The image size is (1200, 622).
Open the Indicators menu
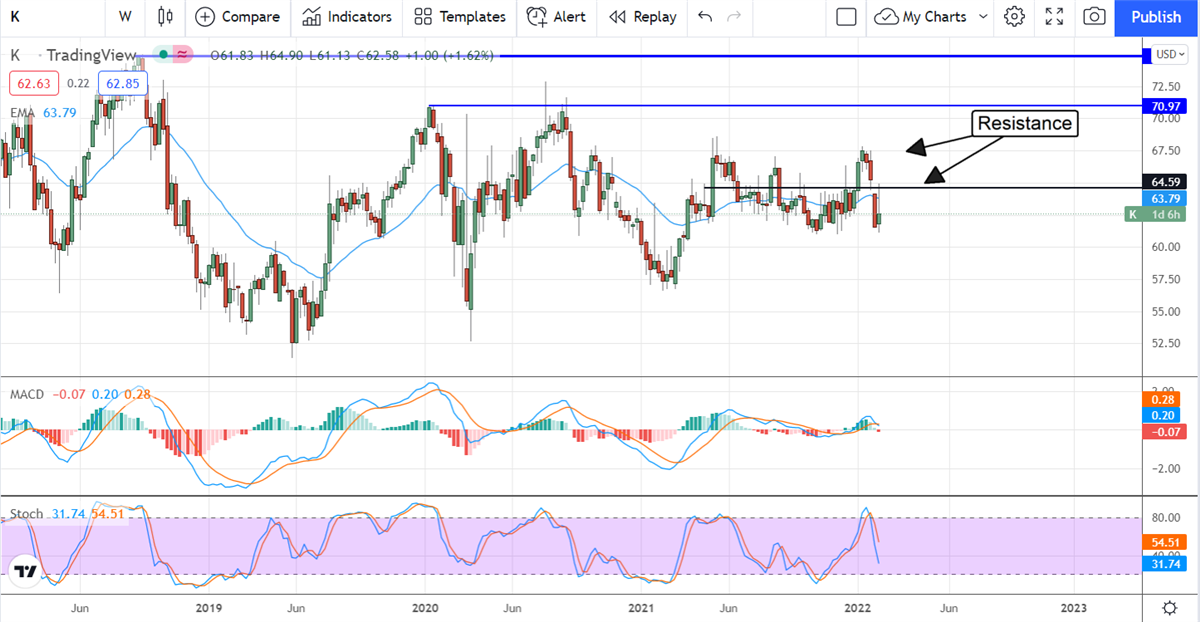coord(347,17)
